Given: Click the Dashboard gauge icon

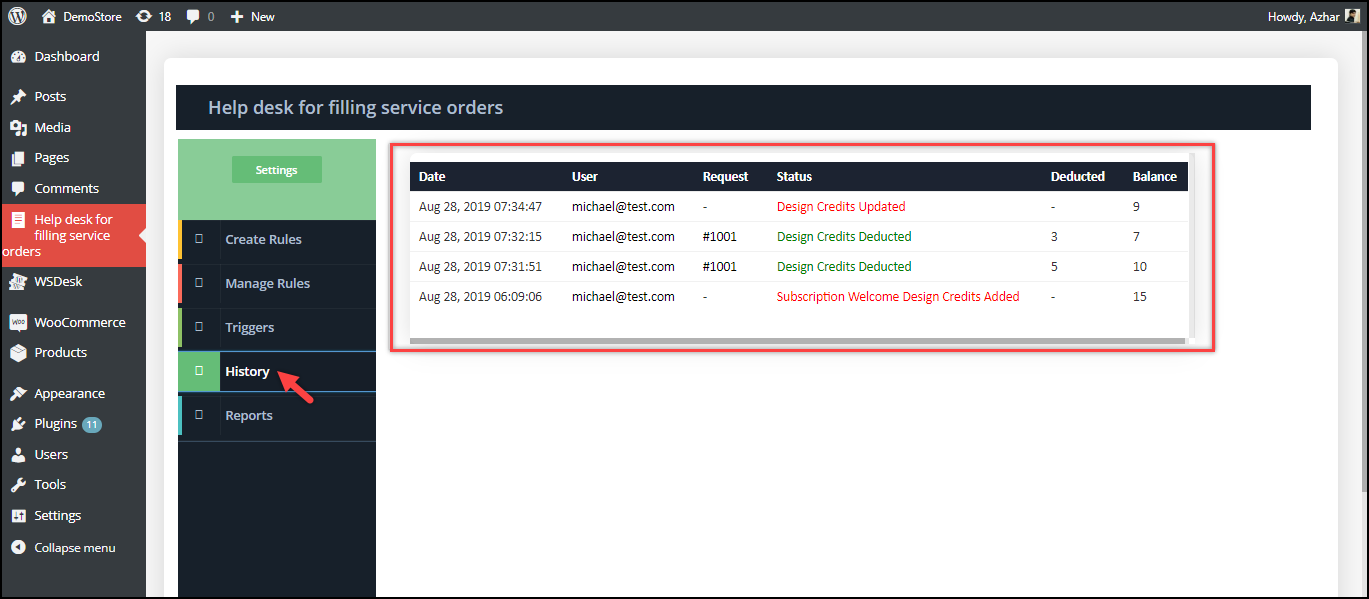Looking at the screenshot, I should (18, 57).
